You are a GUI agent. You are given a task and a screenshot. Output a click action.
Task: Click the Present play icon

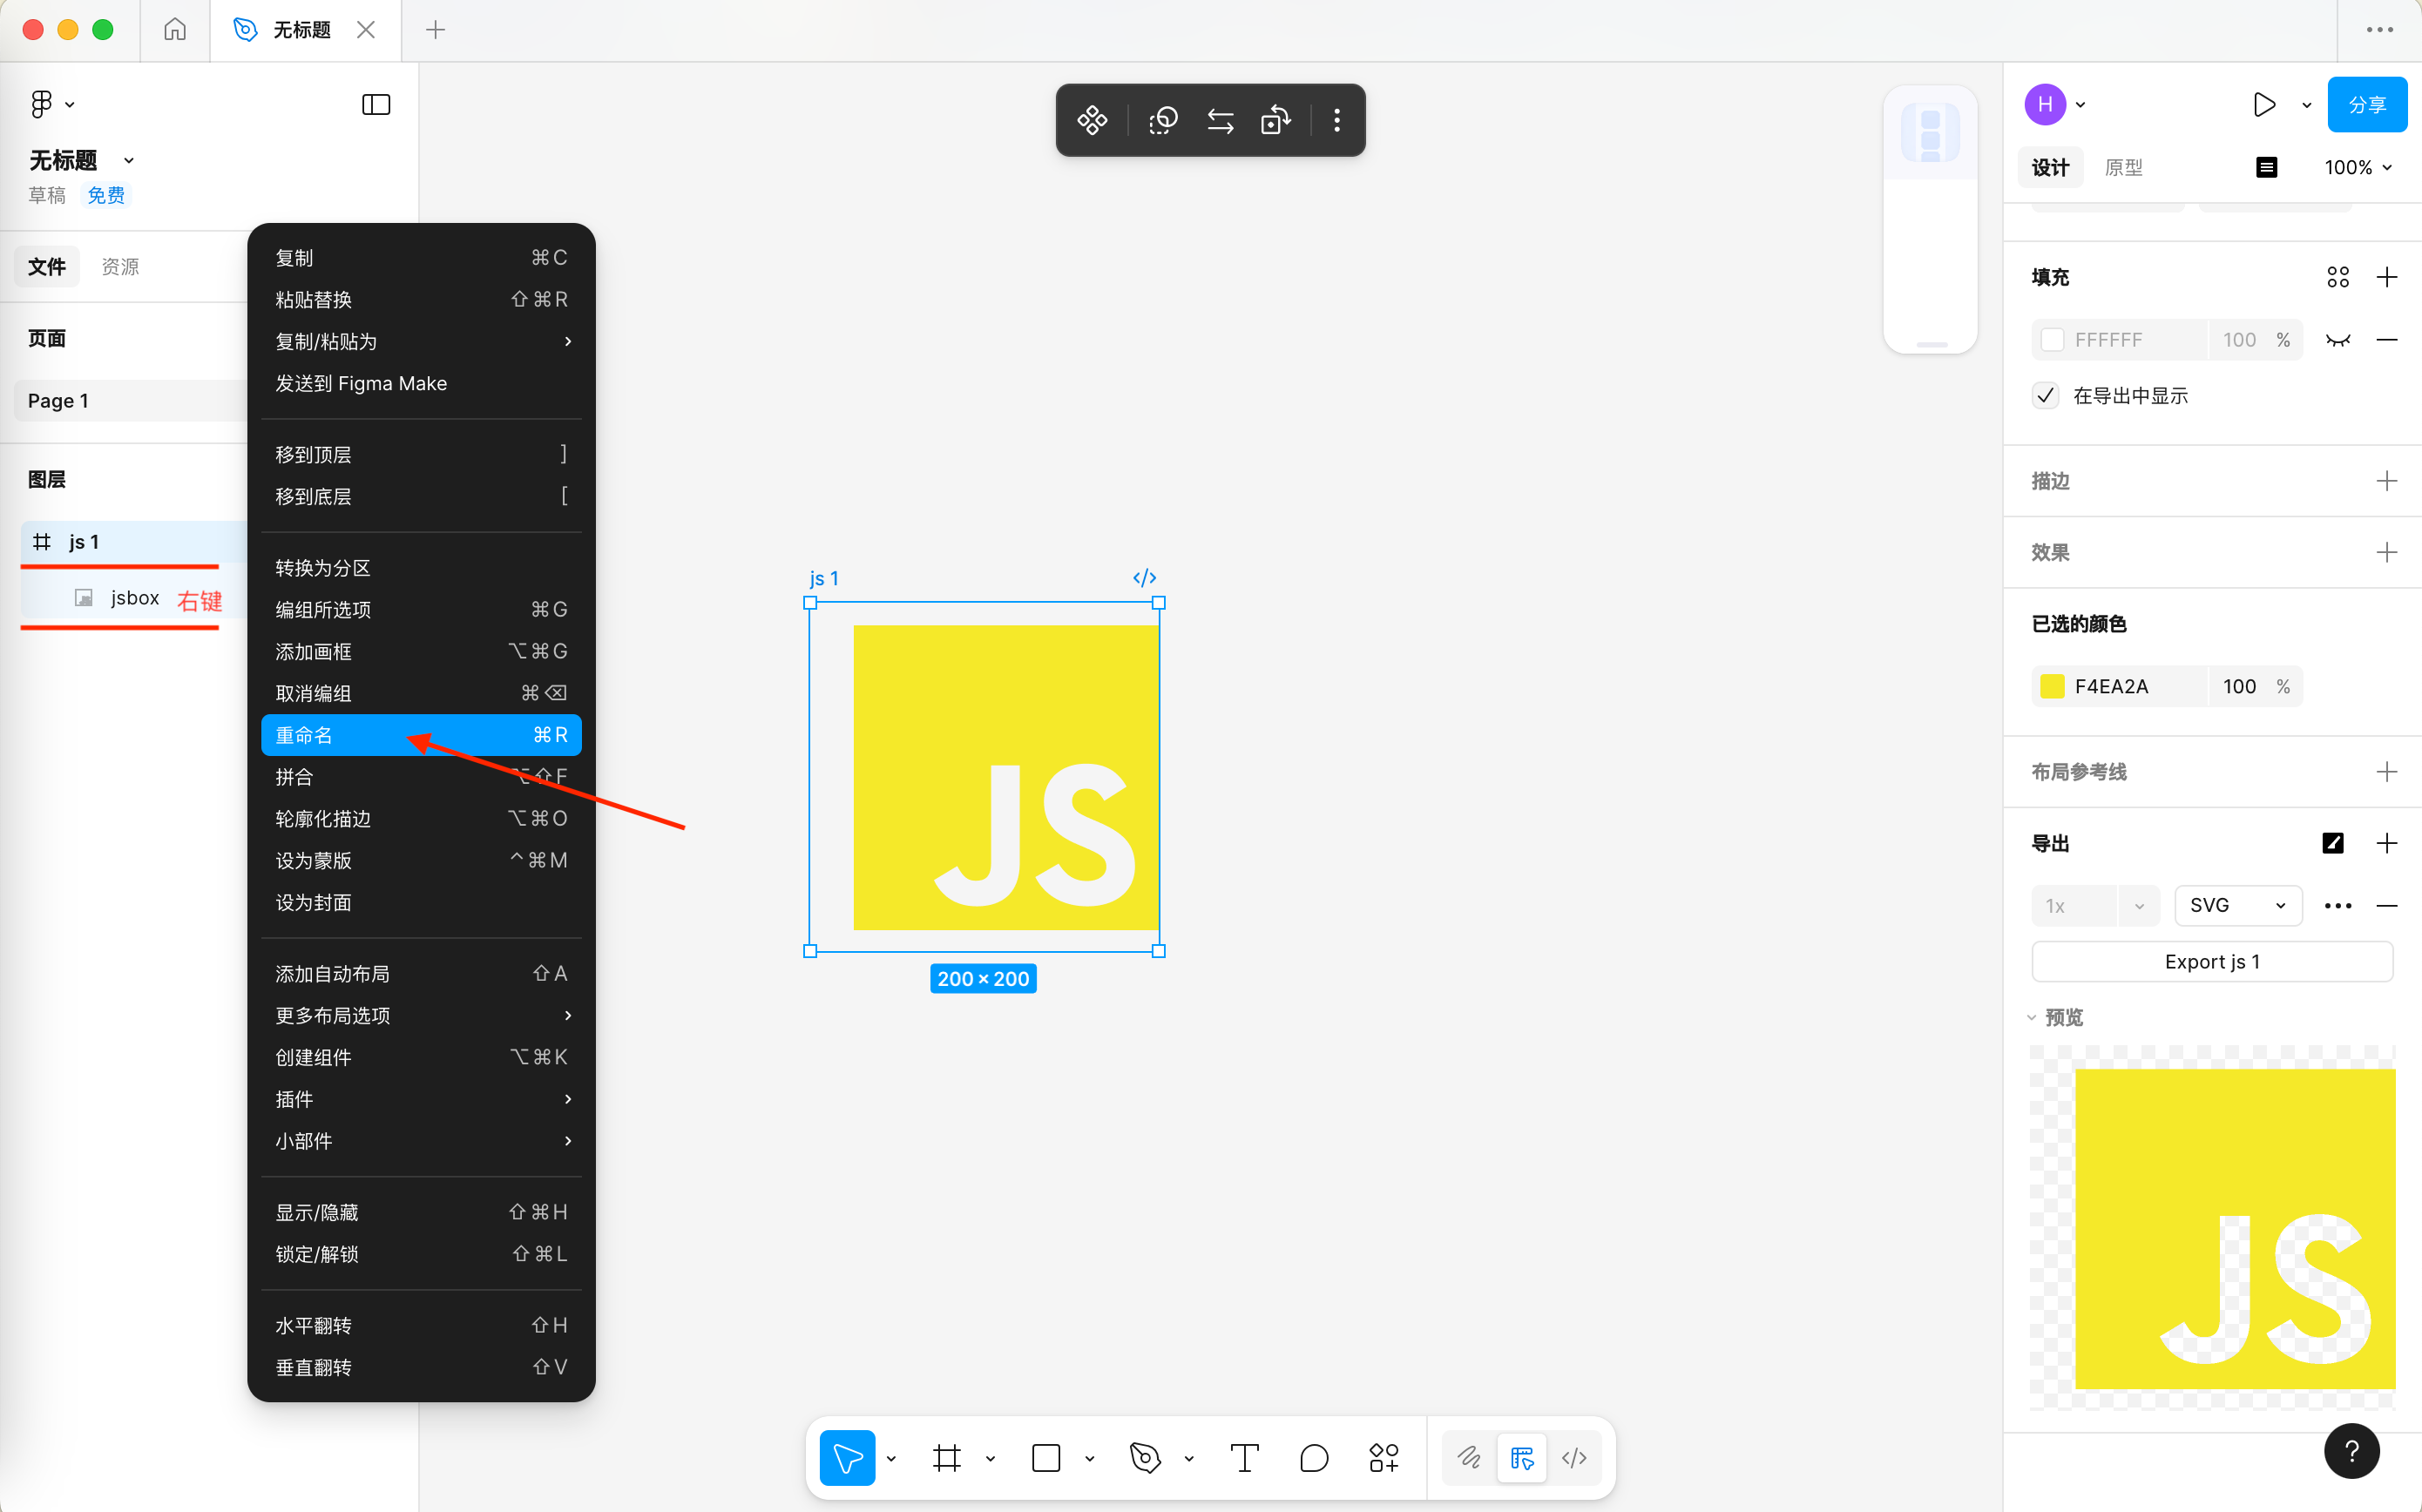(x=2264, y=105)
